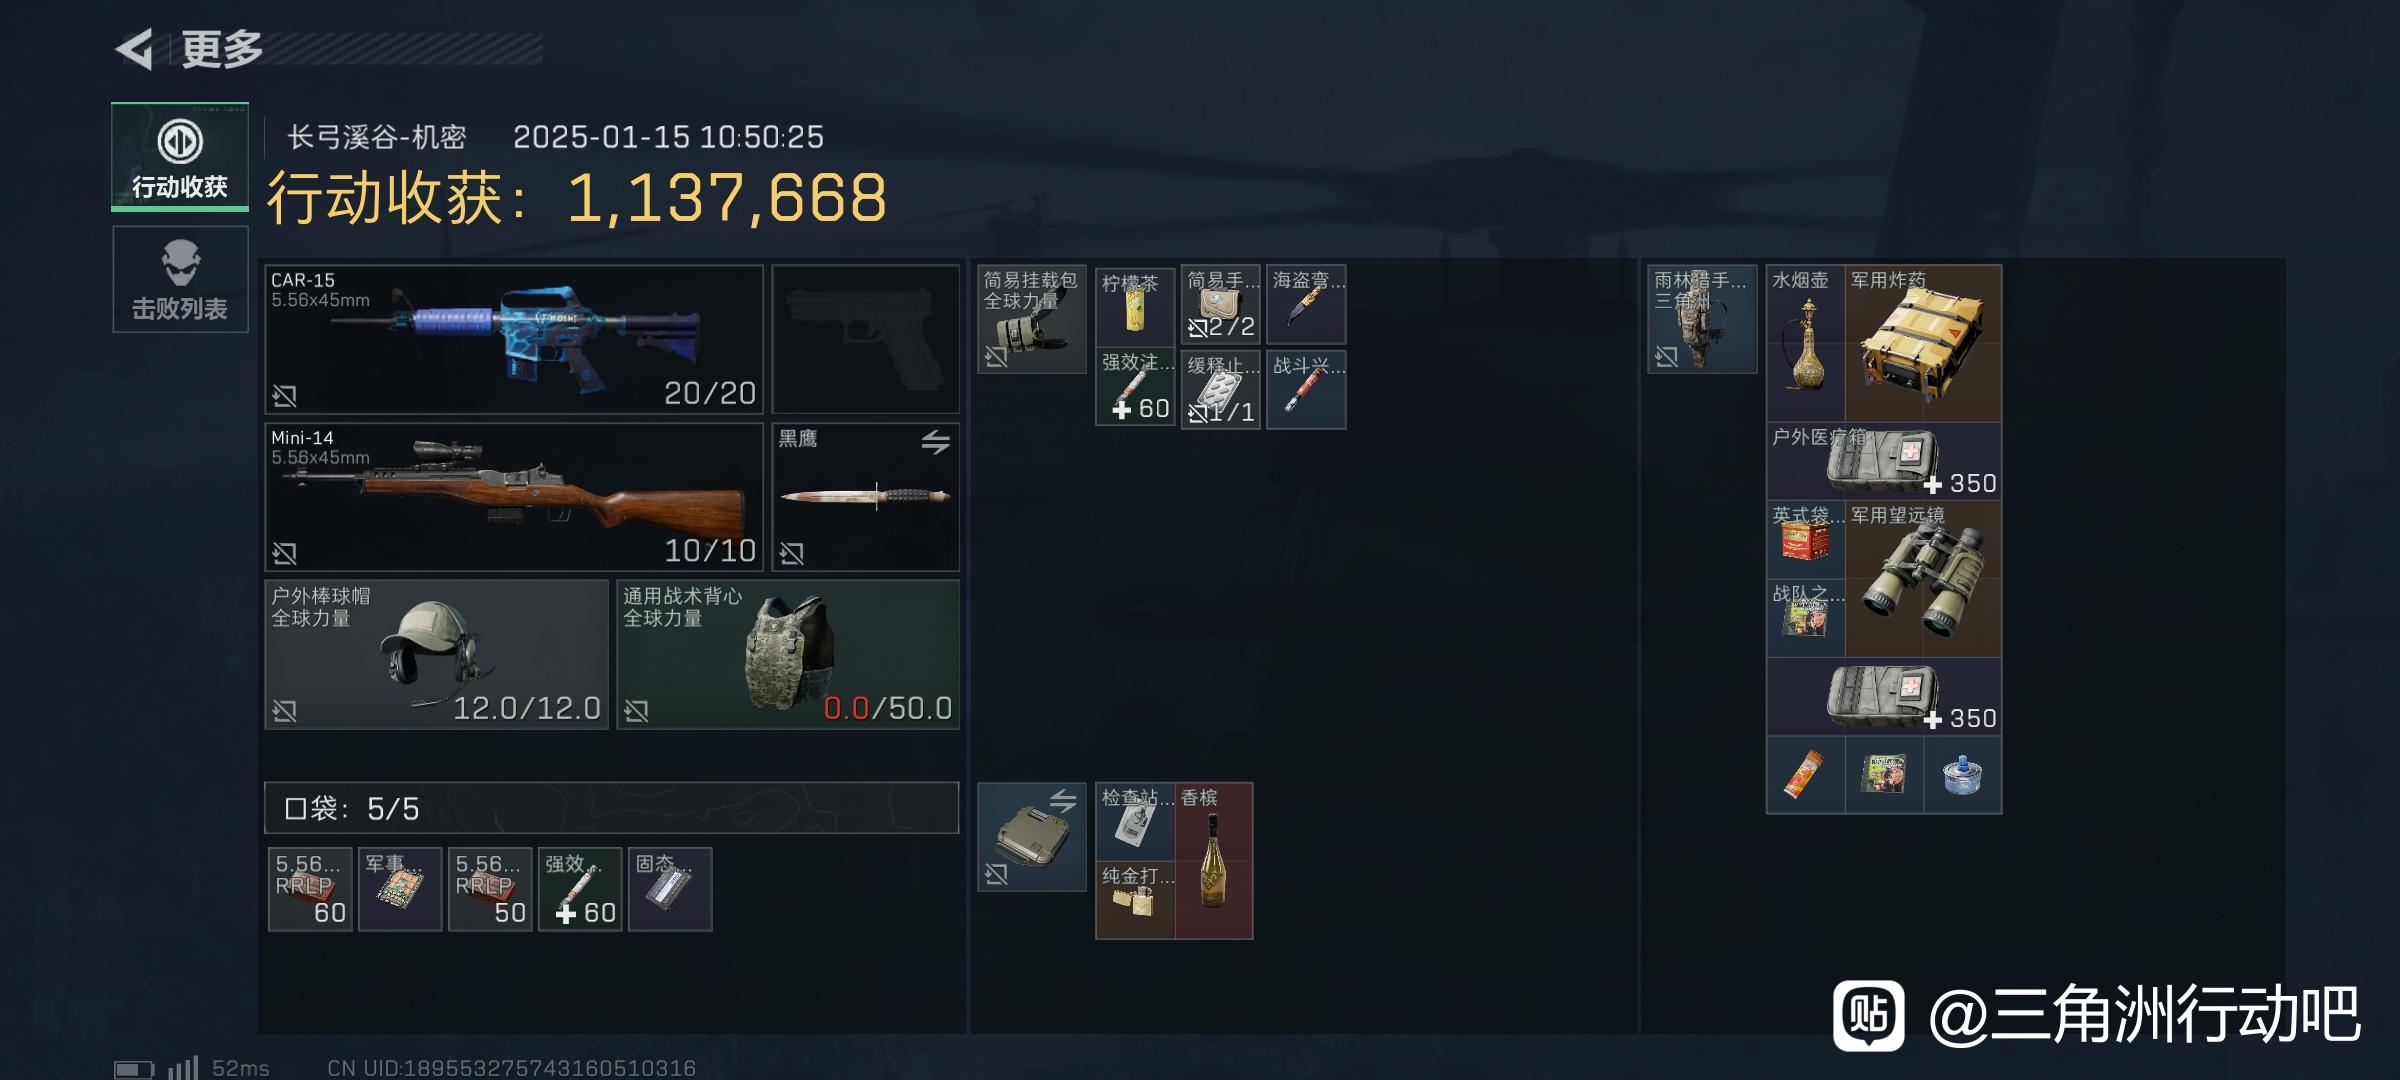The width and height of the screenshot is (2400, 1080).
Task: Click the 黑鹰 knife item
Action: [x=865, y=497]
